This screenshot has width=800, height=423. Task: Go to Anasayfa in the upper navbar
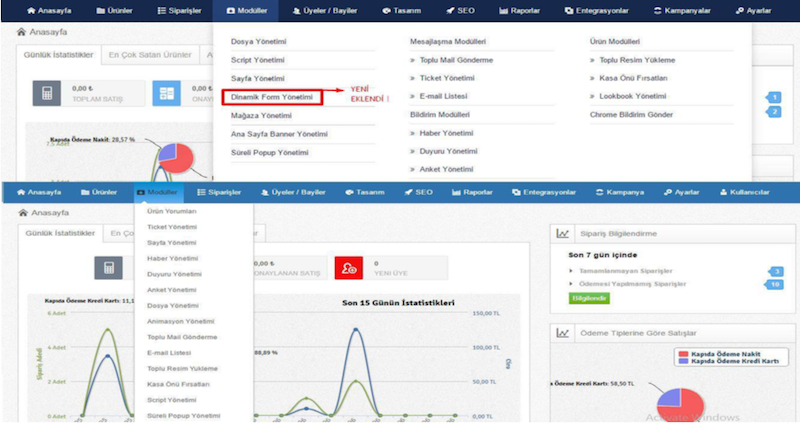(49, 11)
